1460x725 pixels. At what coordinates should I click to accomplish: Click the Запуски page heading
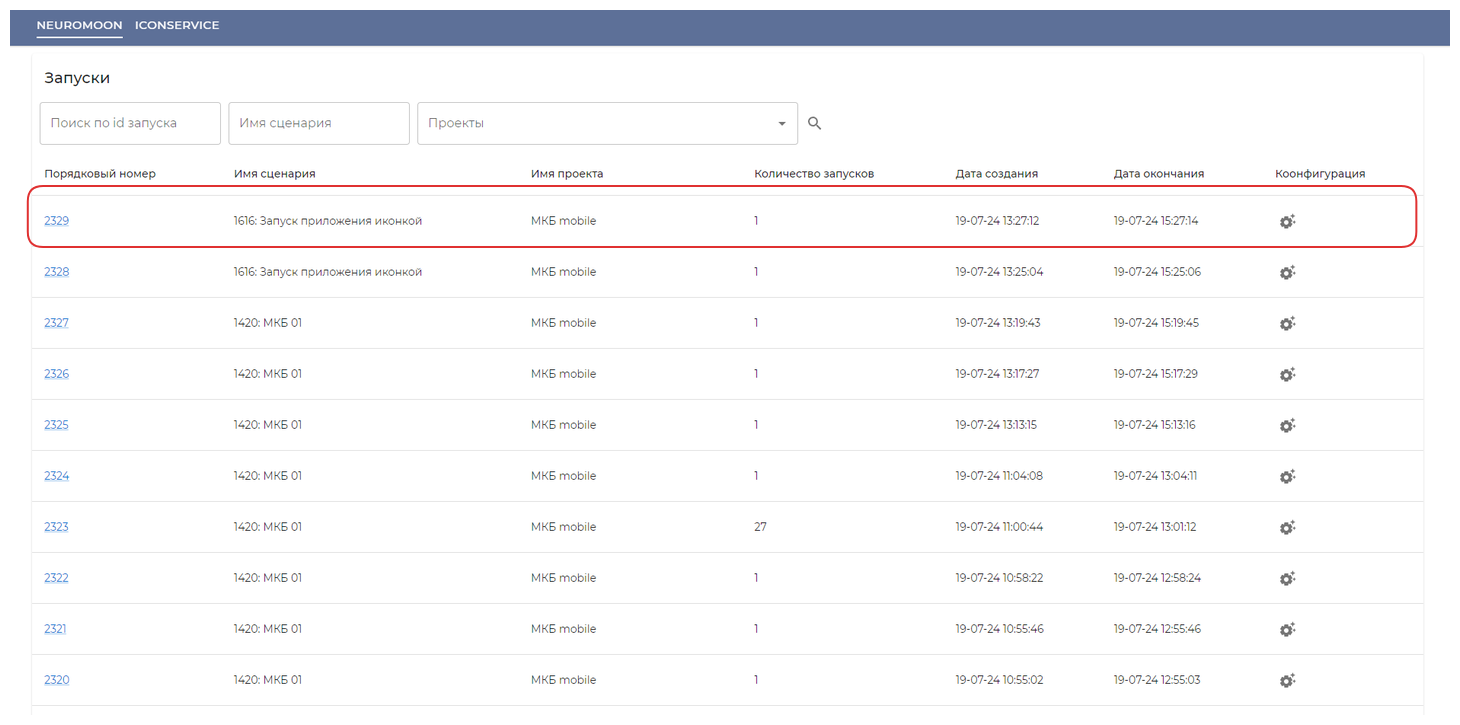77,78
